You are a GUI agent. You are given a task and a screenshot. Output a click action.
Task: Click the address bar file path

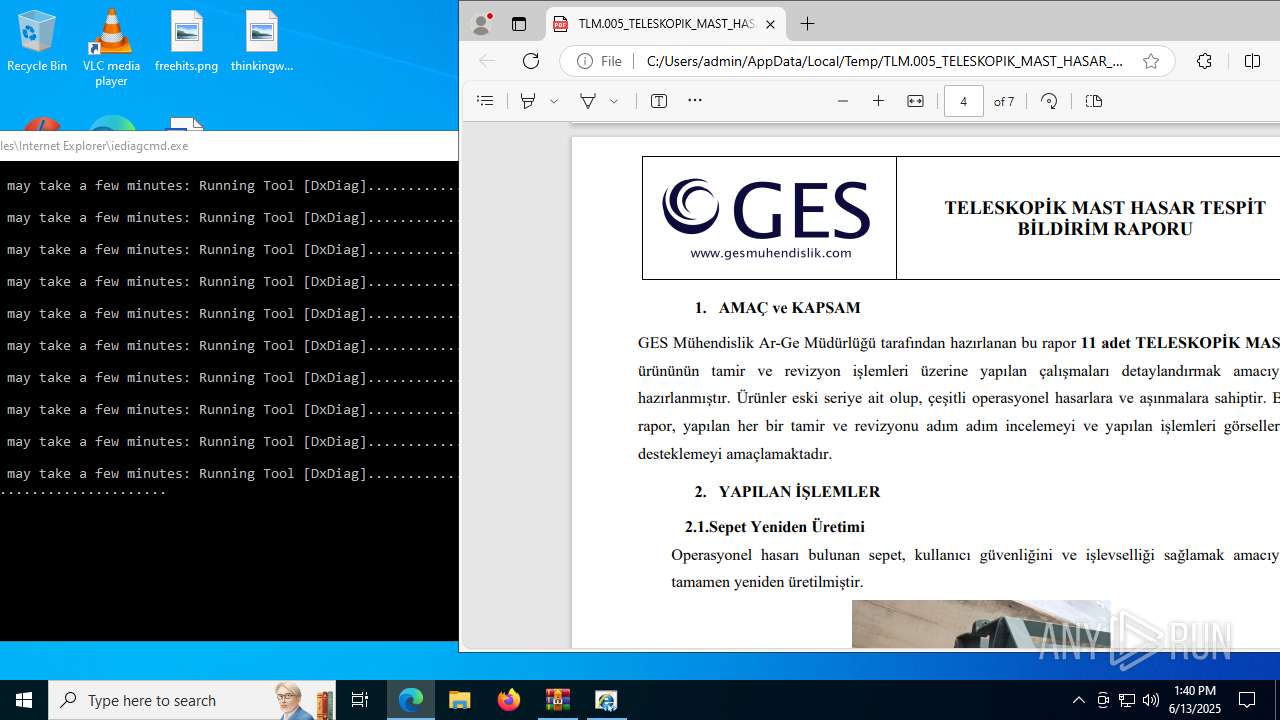tap(885, 61)
